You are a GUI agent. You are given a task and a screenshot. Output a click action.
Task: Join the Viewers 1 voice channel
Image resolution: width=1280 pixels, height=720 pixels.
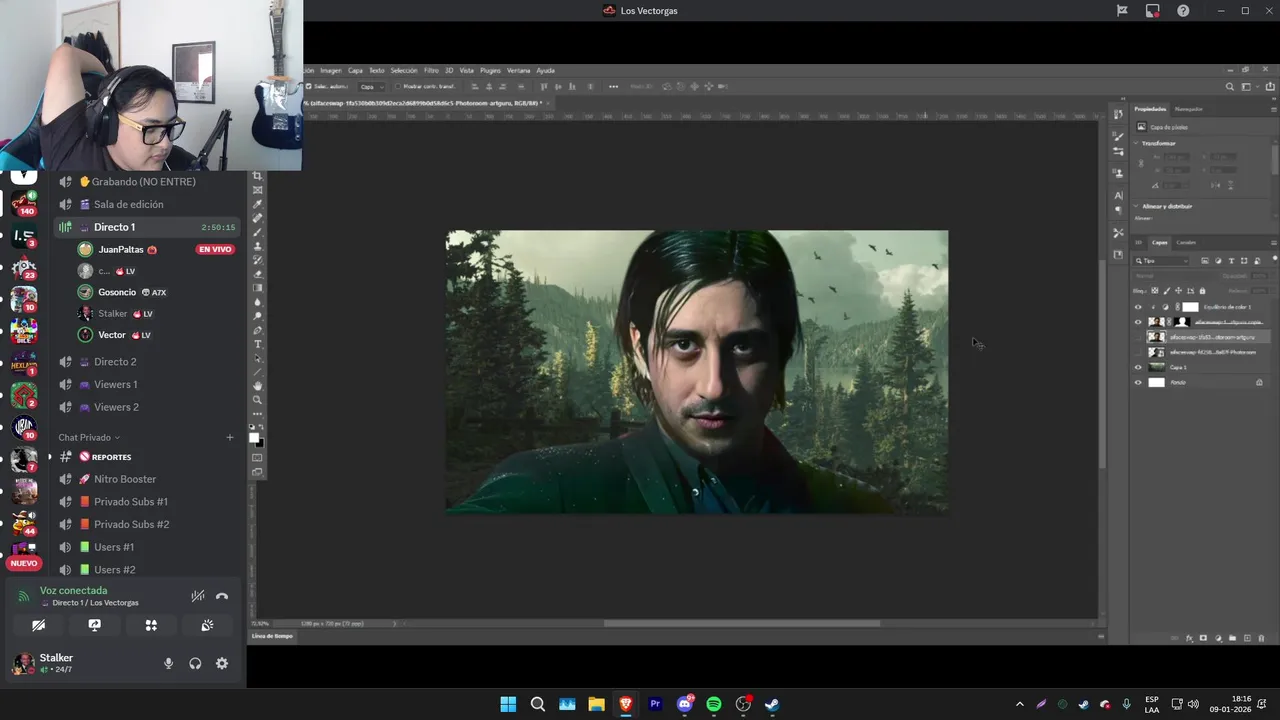(x=146, y=384)
